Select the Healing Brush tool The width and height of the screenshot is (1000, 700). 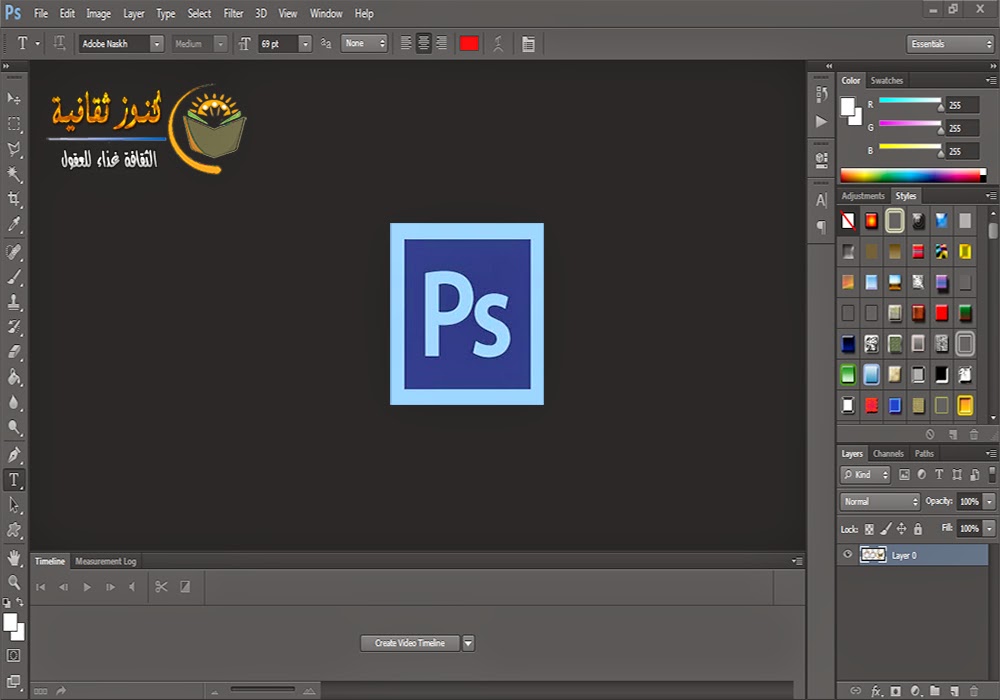(14, 252)
